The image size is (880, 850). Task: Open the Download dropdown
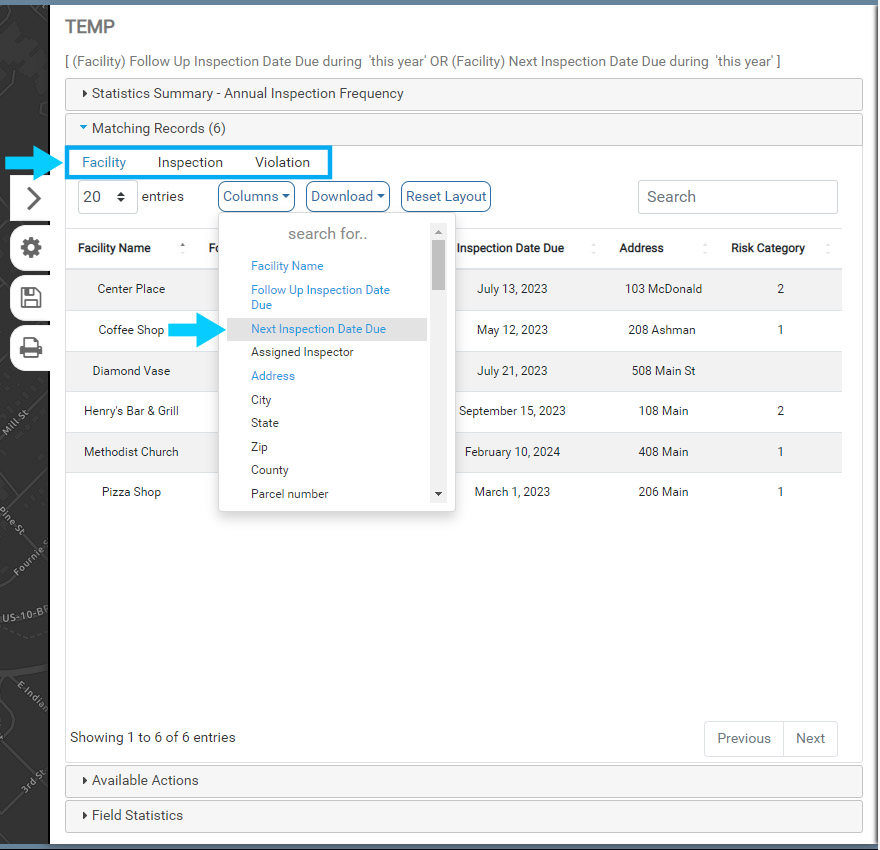347,197
